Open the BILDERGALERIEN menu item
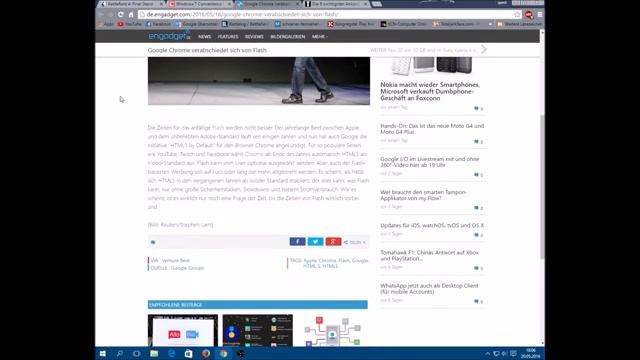640x360 pixels. tap(288, 37)
